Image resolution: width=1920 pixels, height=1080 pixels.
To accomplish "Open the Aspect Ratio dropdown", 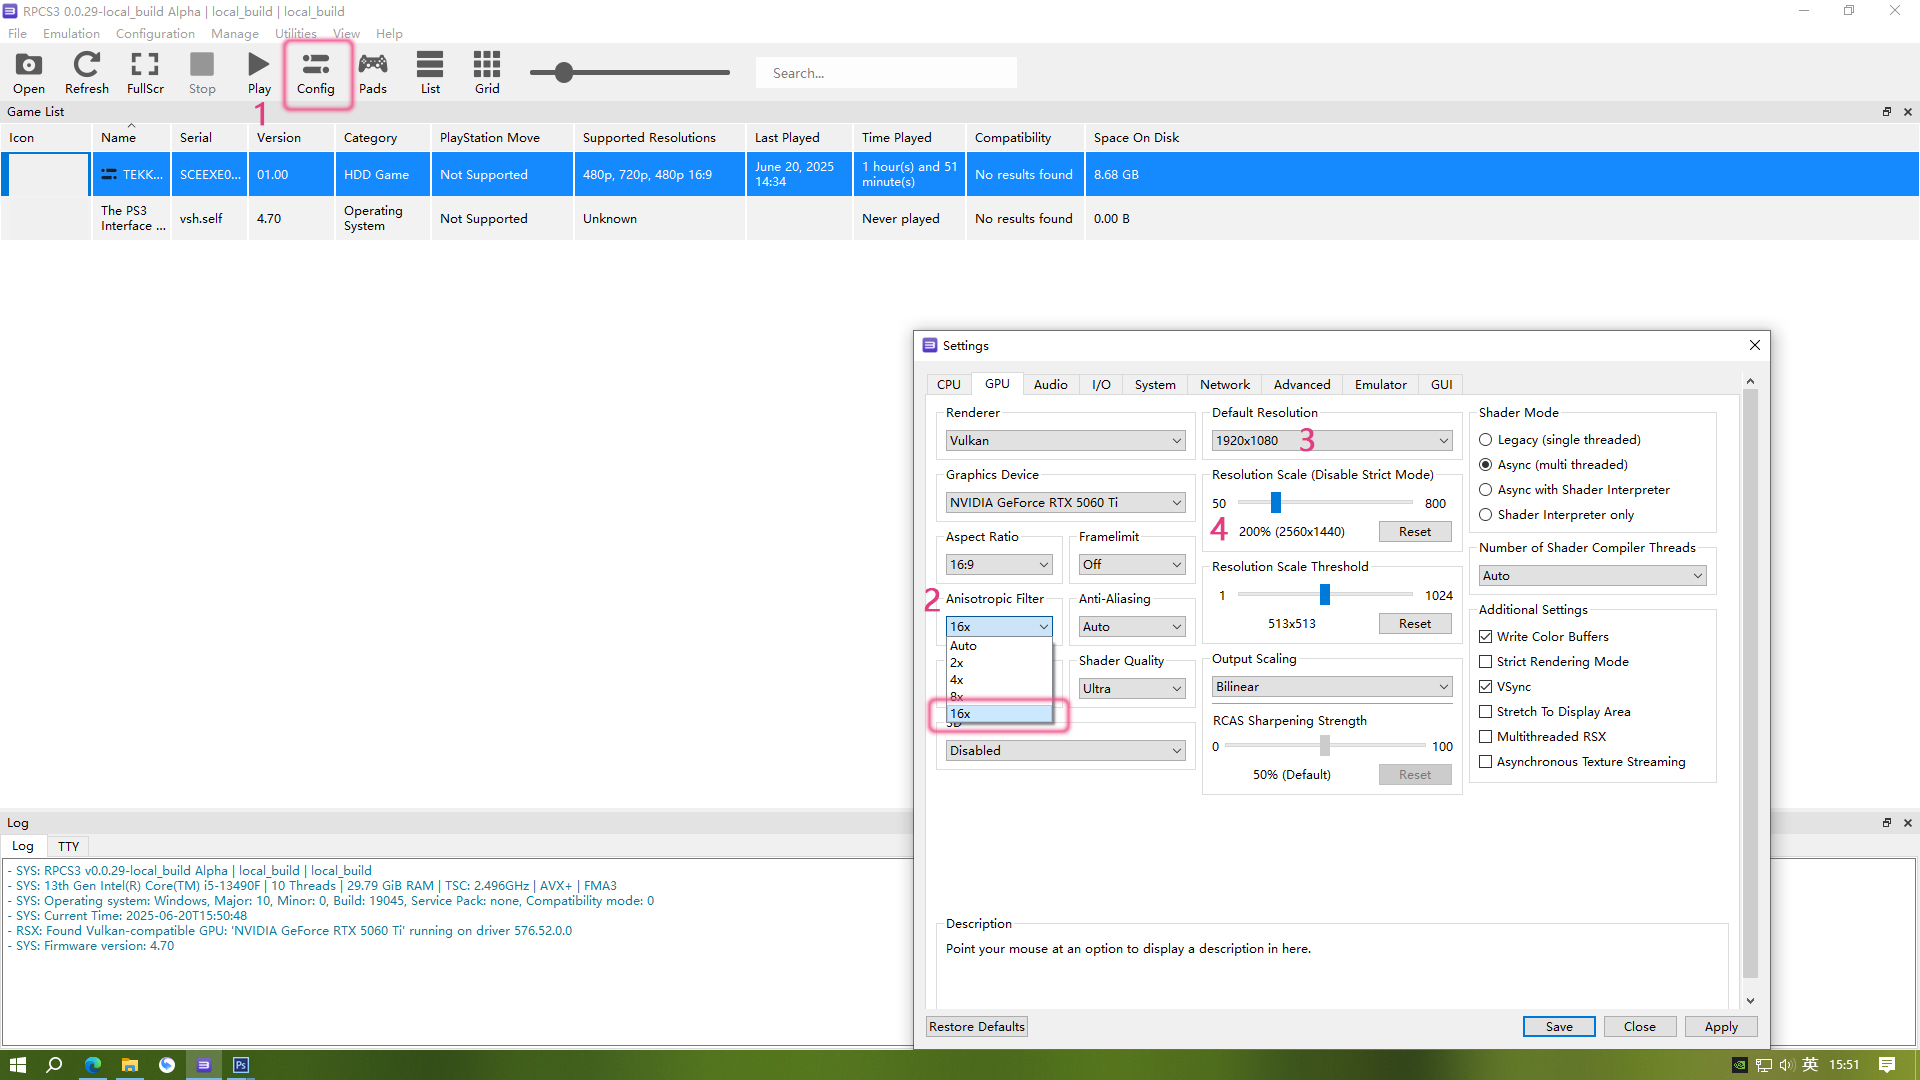I will [999, 565].
